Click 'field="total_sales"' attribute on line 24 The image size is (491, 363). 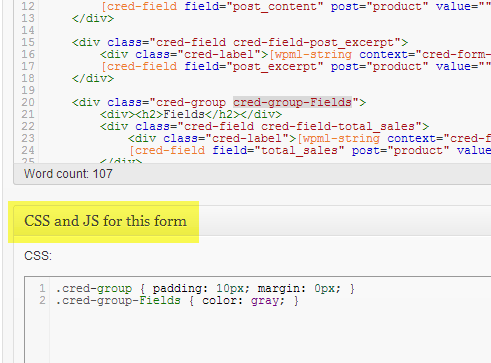tap(278, 150)
